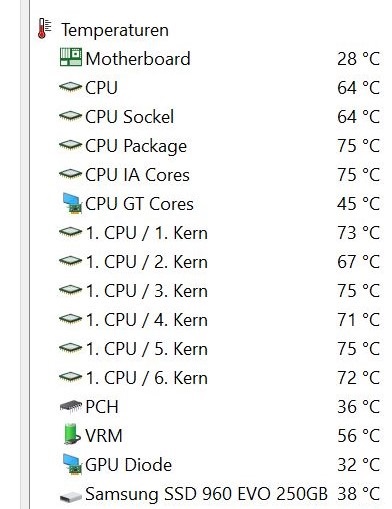This screenshot has width=392, height=509.
Task: Select the 1. CPU / 1. Kern entry
Action: pyautogui.click(x=147, y=233)
